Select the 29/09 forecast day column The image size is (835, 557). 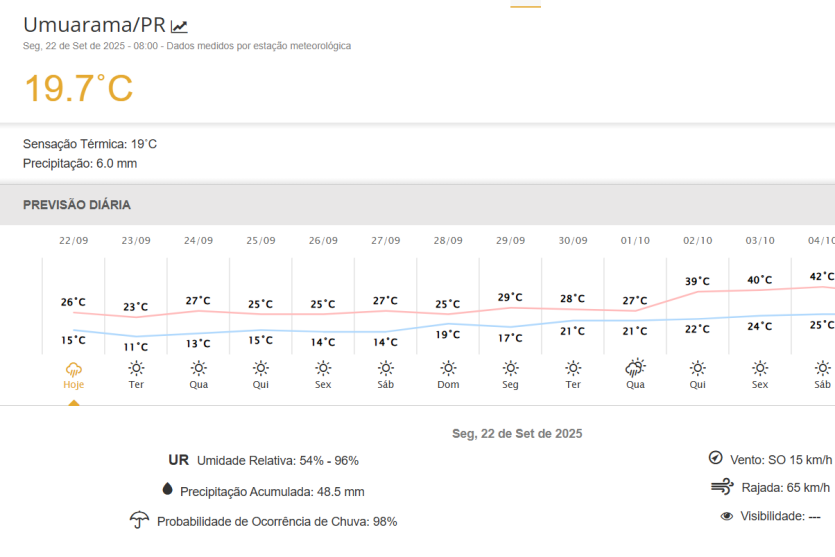coord(510,320)
